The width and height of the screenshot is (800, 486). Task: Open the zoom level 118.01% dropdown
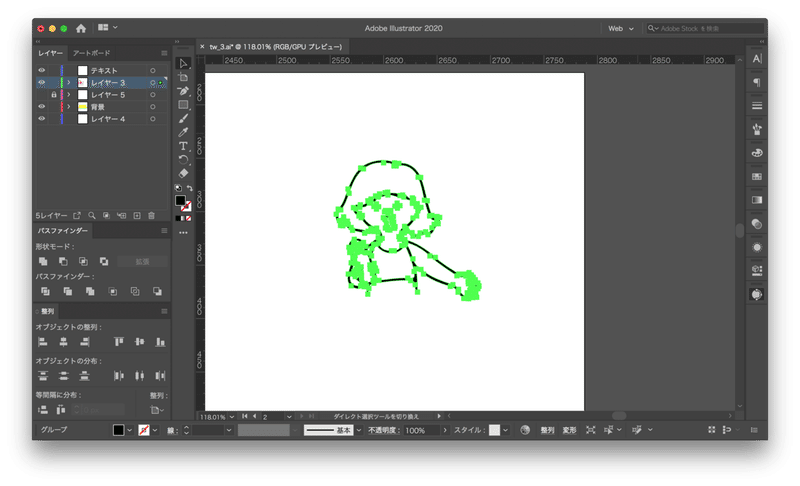click(x=232, y=417)
